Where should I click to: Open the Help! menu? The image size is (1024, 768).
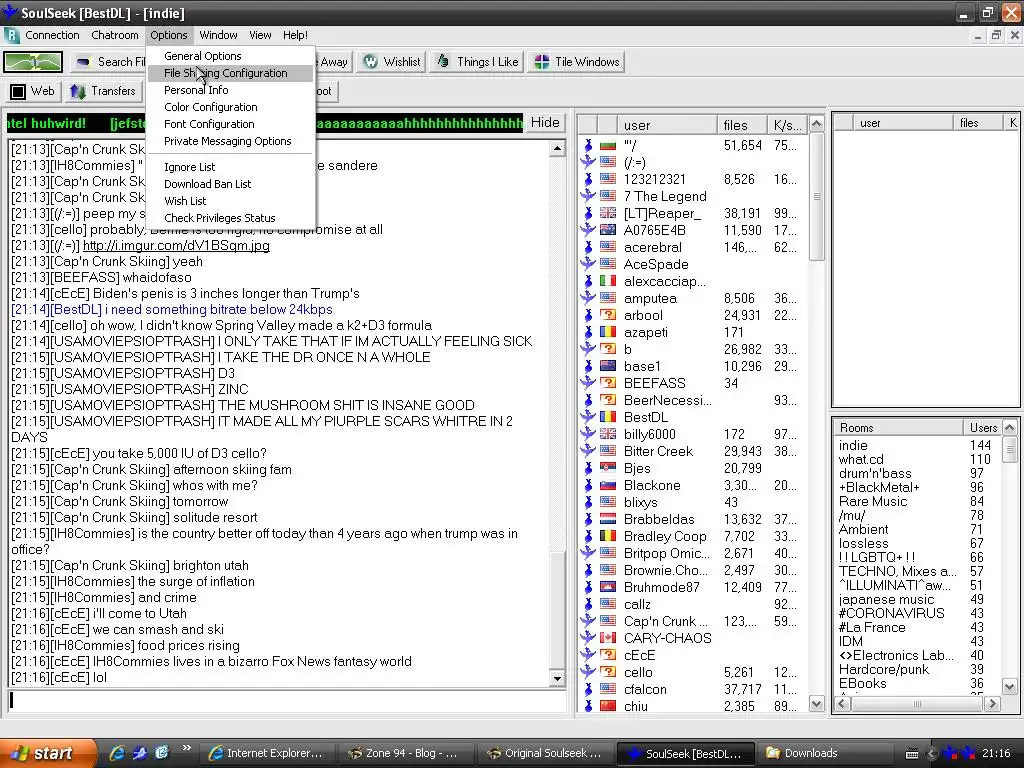pos(295,35)
